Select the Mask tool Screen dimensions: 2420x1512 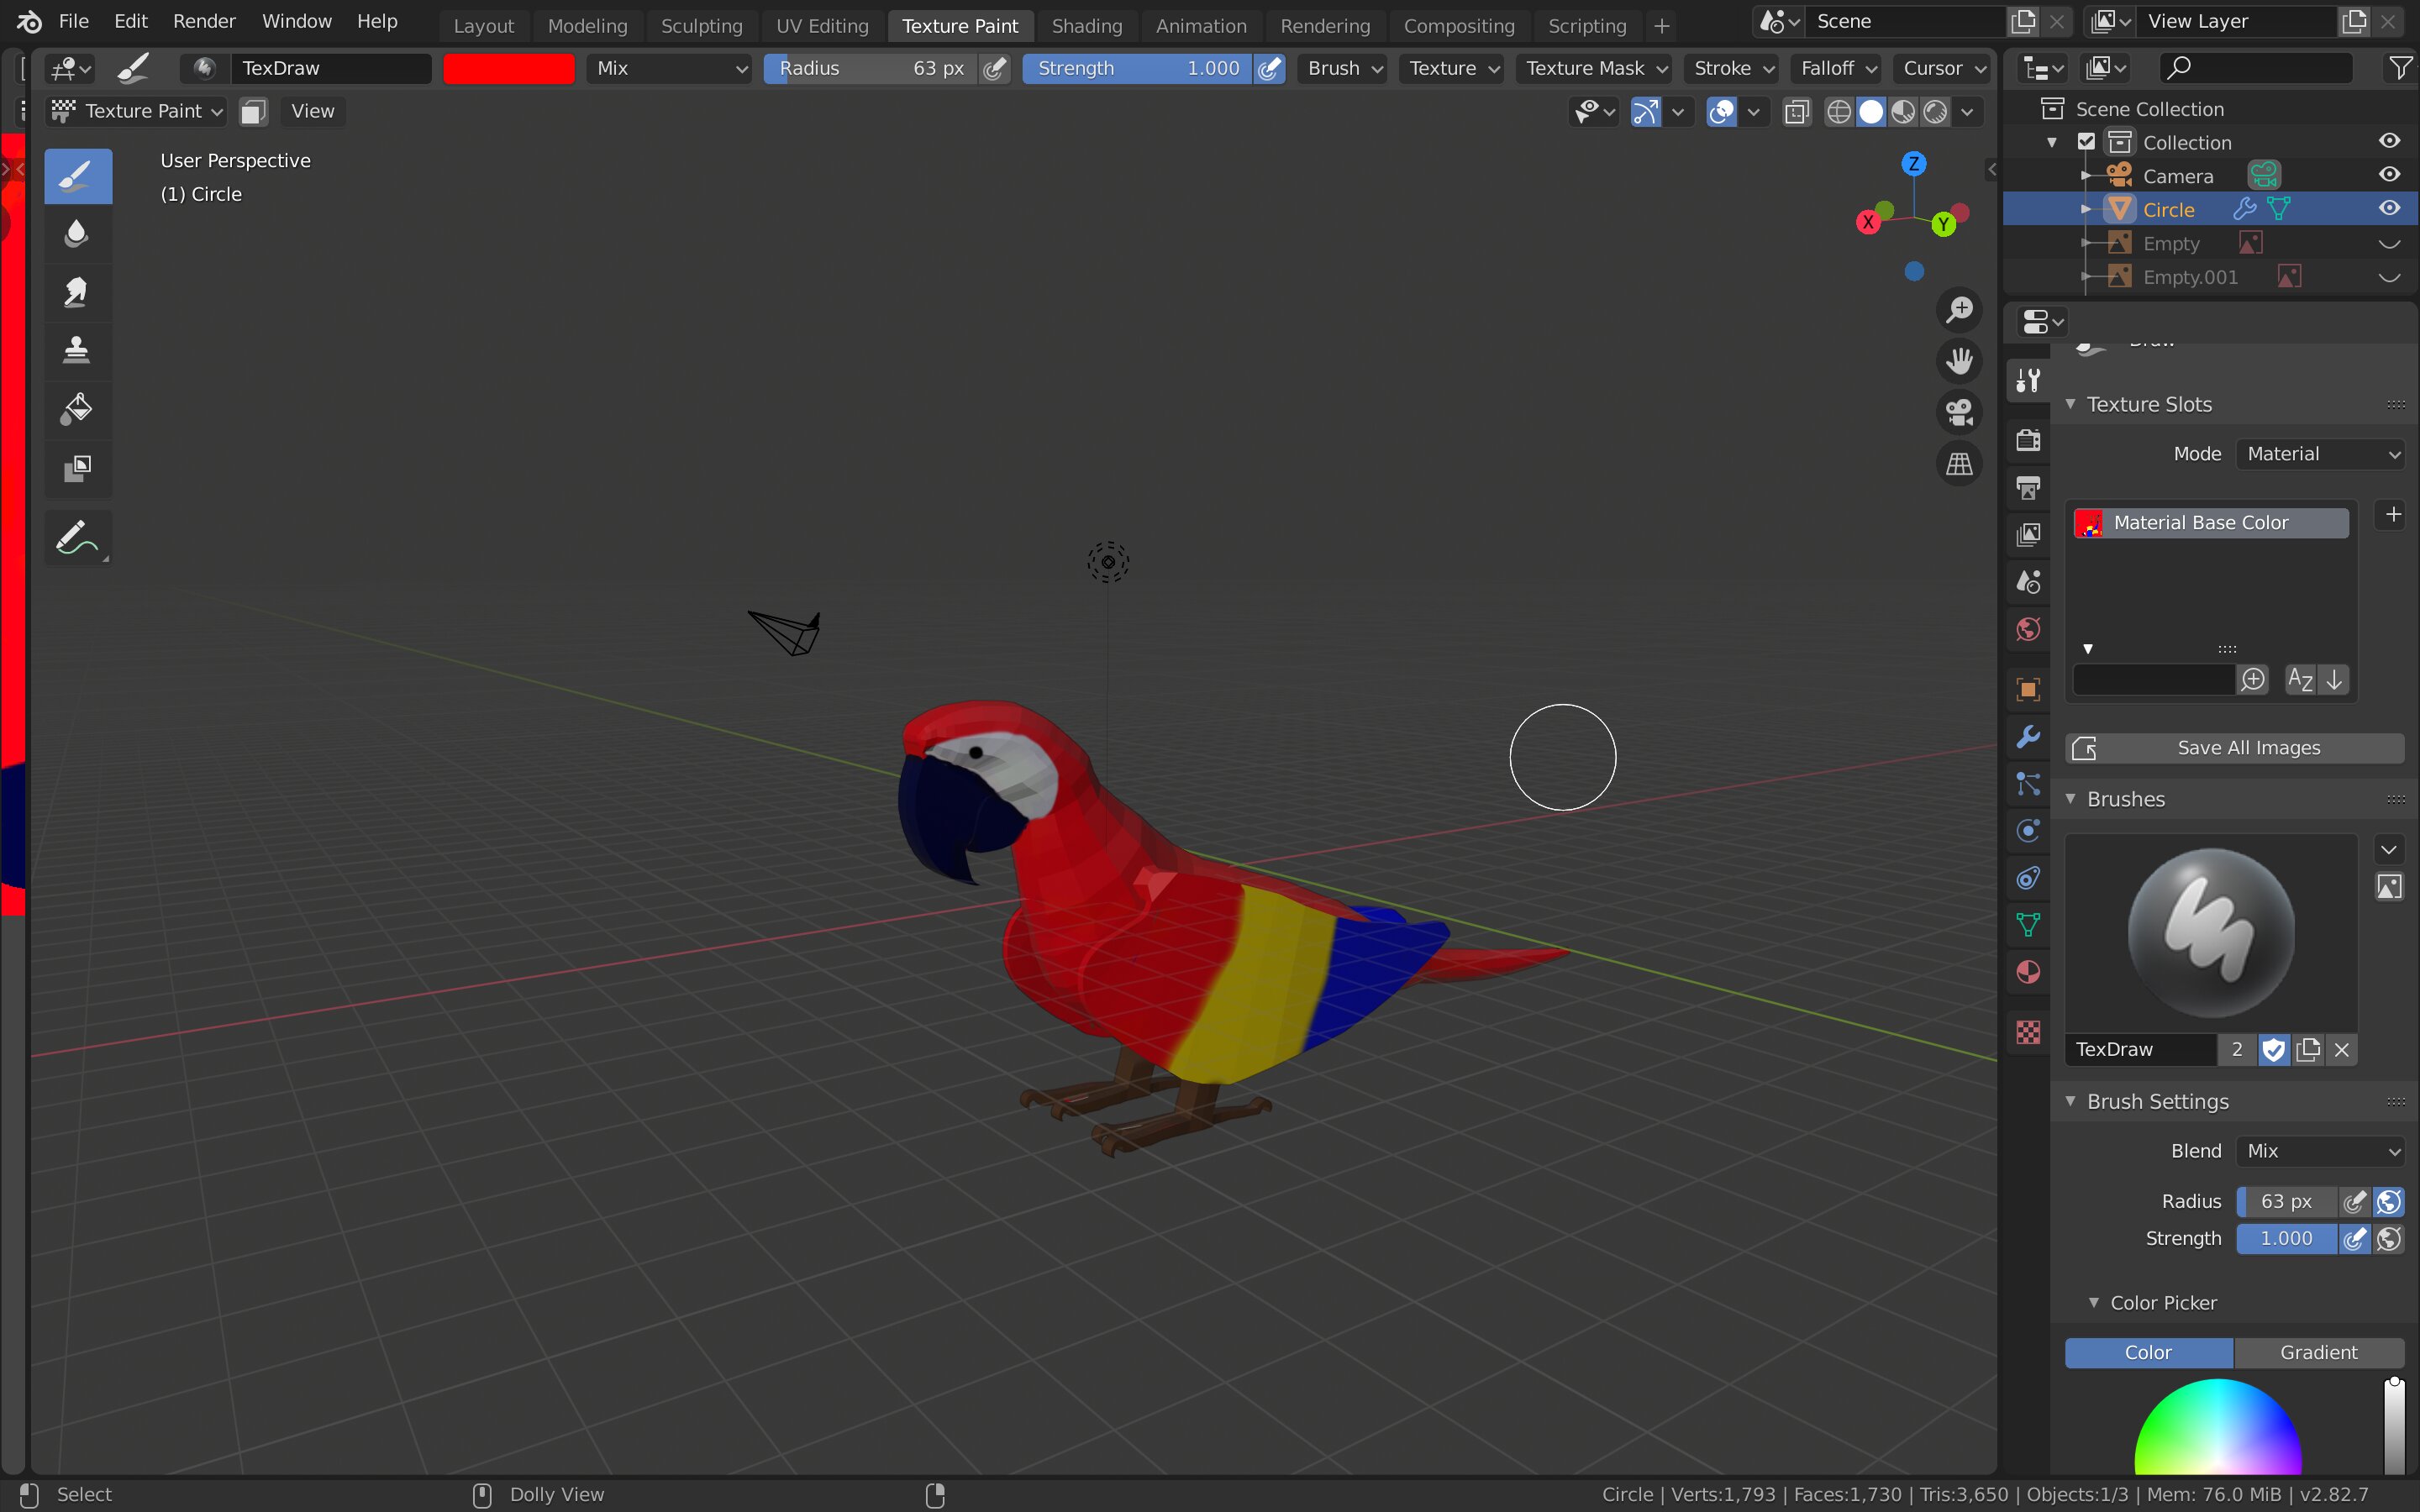tap(77, 467)
